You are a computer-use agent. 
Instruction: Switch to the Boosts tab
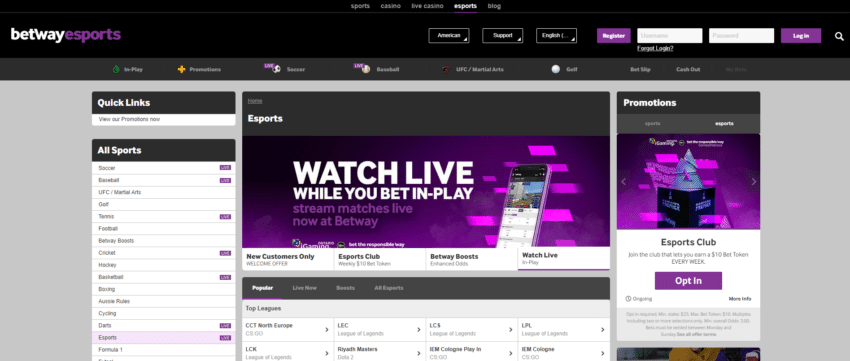[x=345, y=288]
